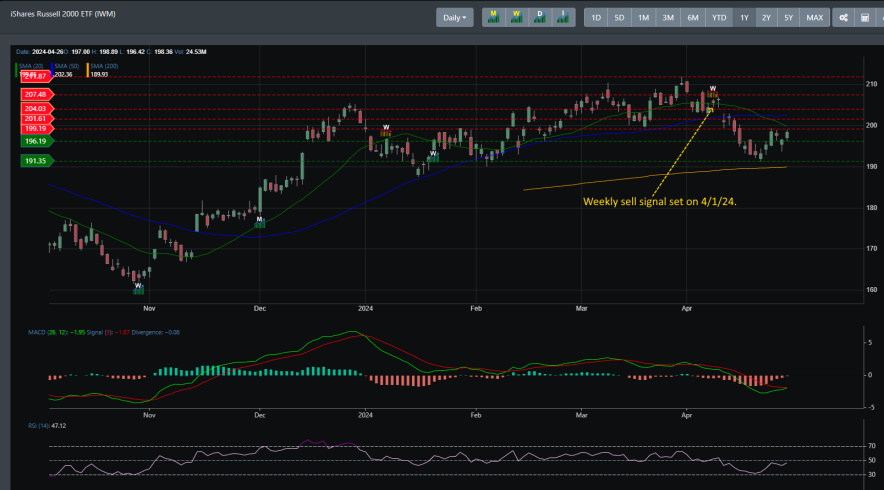
Task: Click the close value 198.36
Action: click(x=163, y=51)
